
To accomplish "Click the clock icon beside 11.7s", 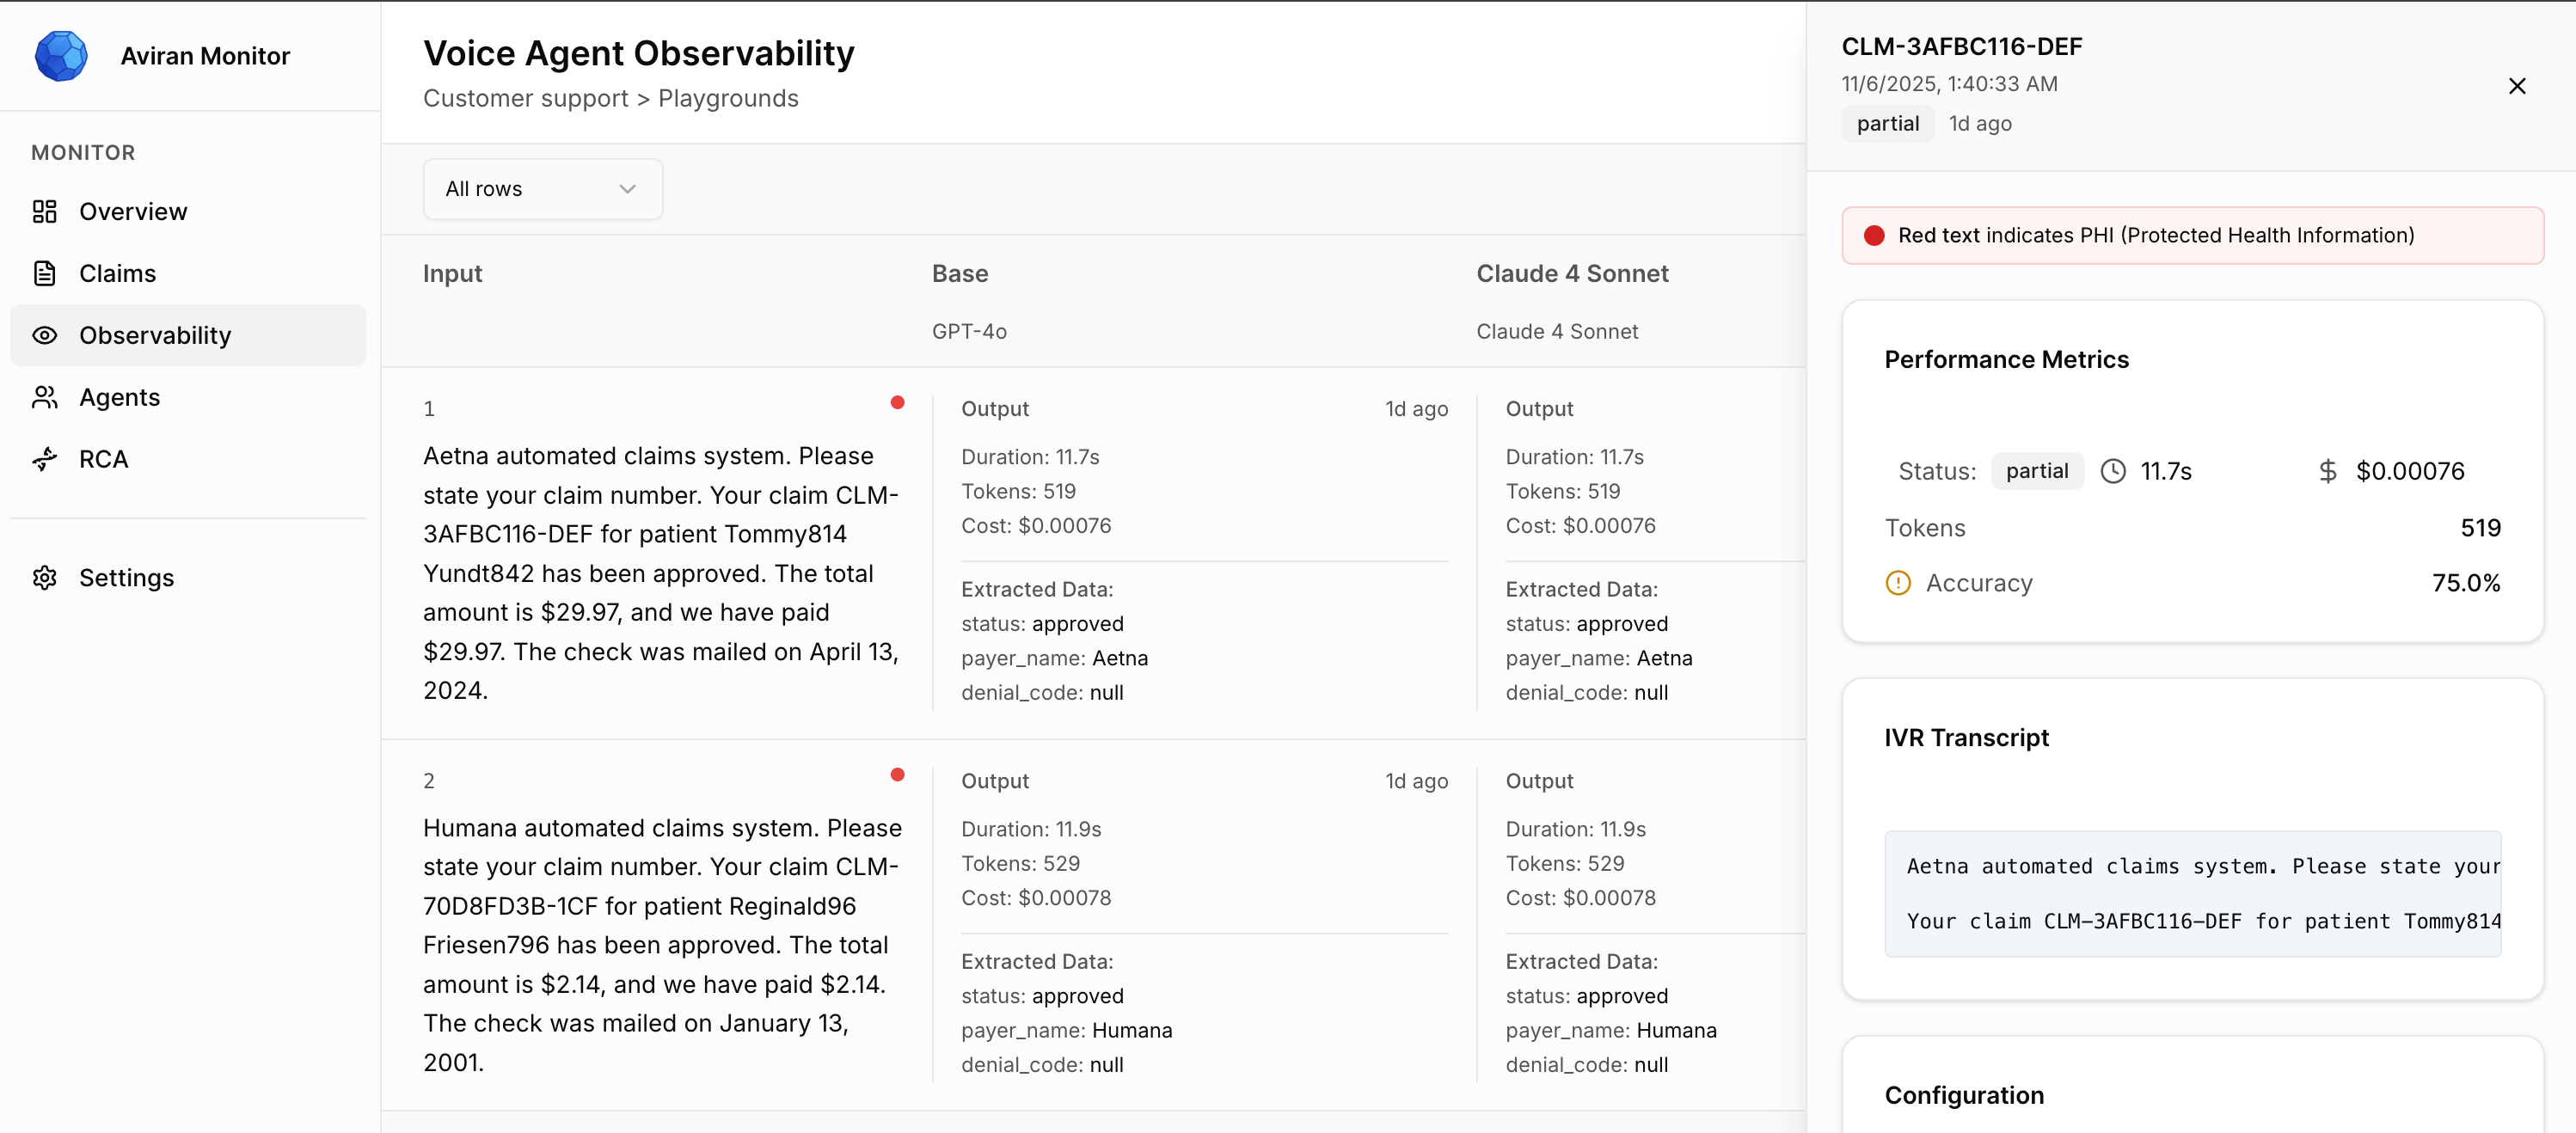I will pyautogui.click(x=2112, y=471).
